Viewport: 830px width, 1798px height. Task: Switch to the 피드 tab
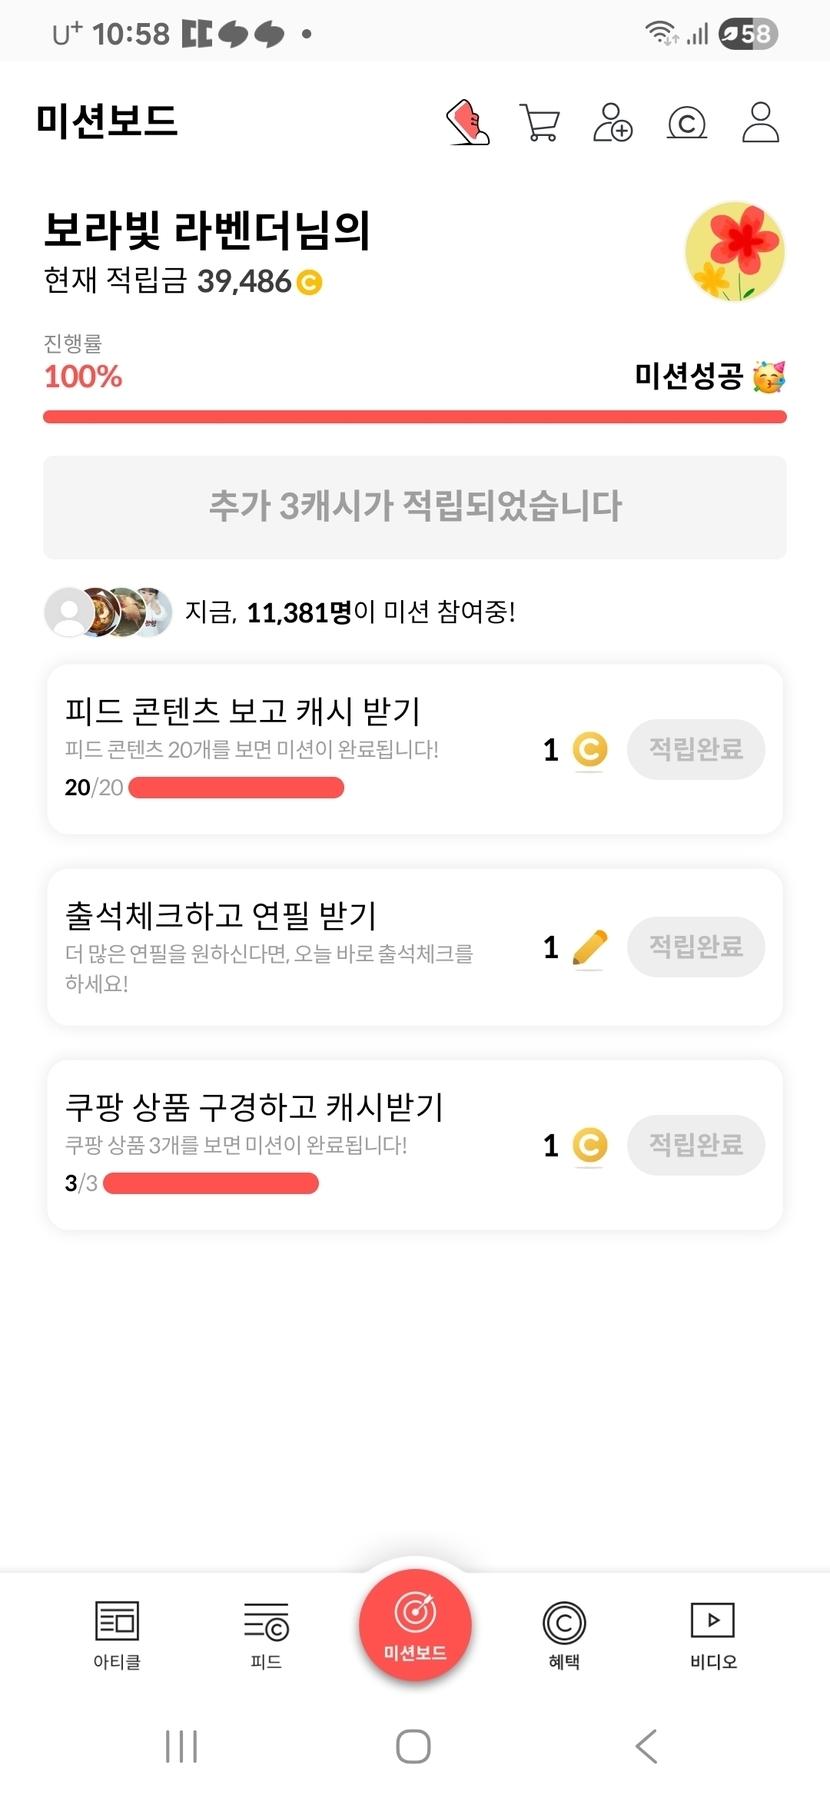click(266, 1633)
